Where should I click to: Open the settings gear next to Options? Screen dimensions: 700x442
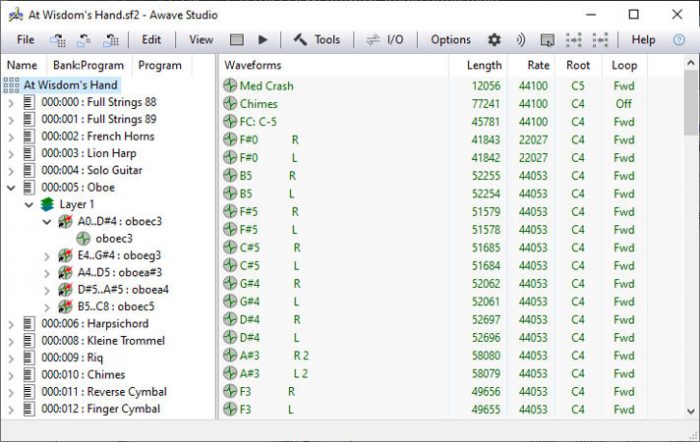click(494, 40)
